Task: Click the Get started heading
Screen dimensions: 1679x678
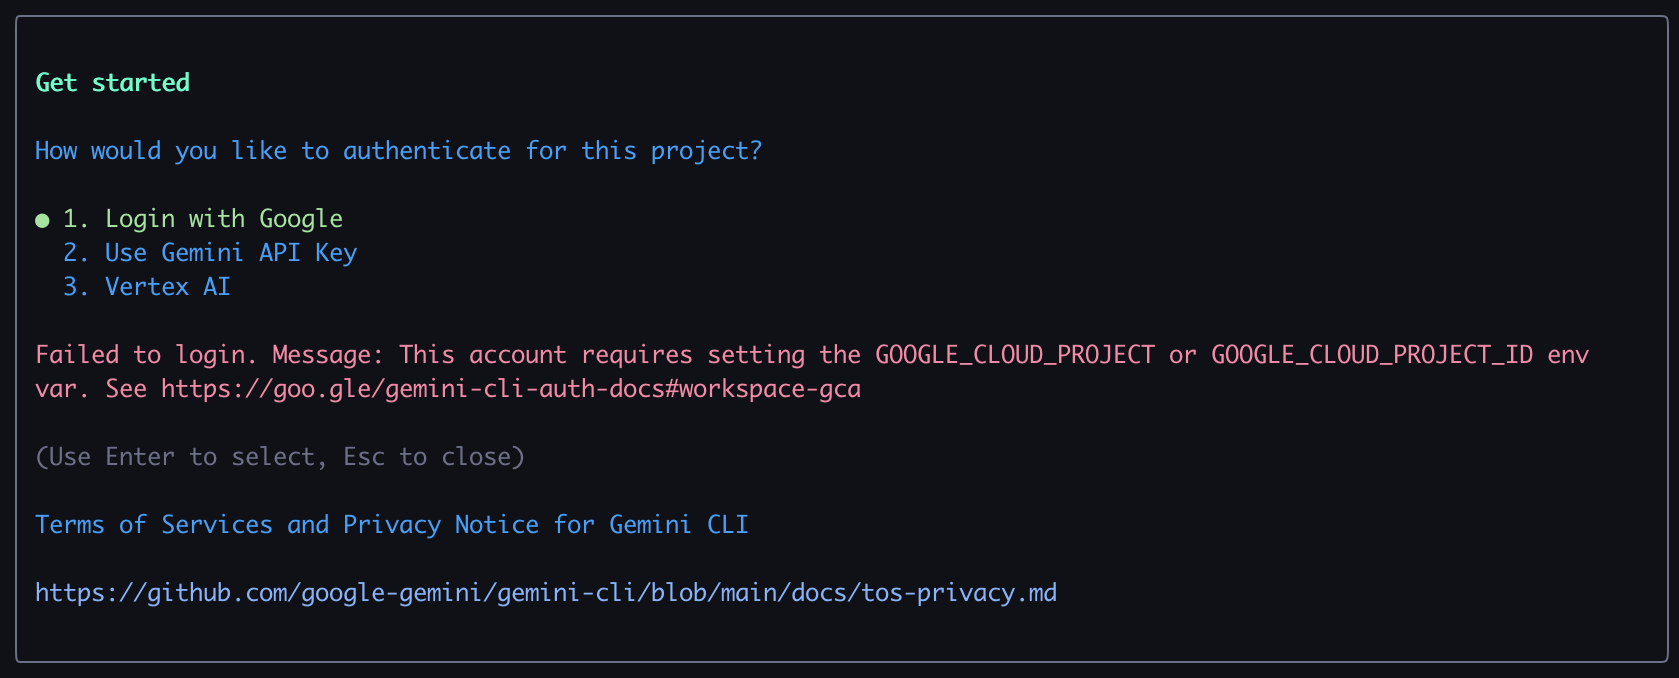Action: tap(112, 83)
